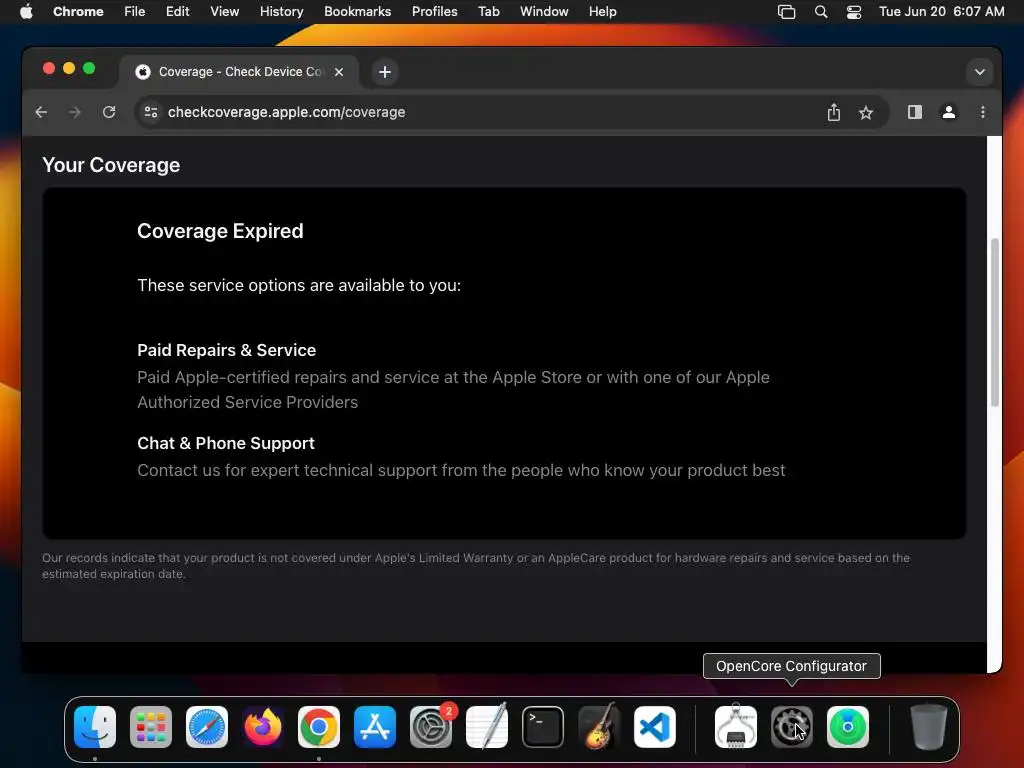
Task: Open the Chrome menu in menu bar
Action: pyautogui.click(x=78, y=11)
